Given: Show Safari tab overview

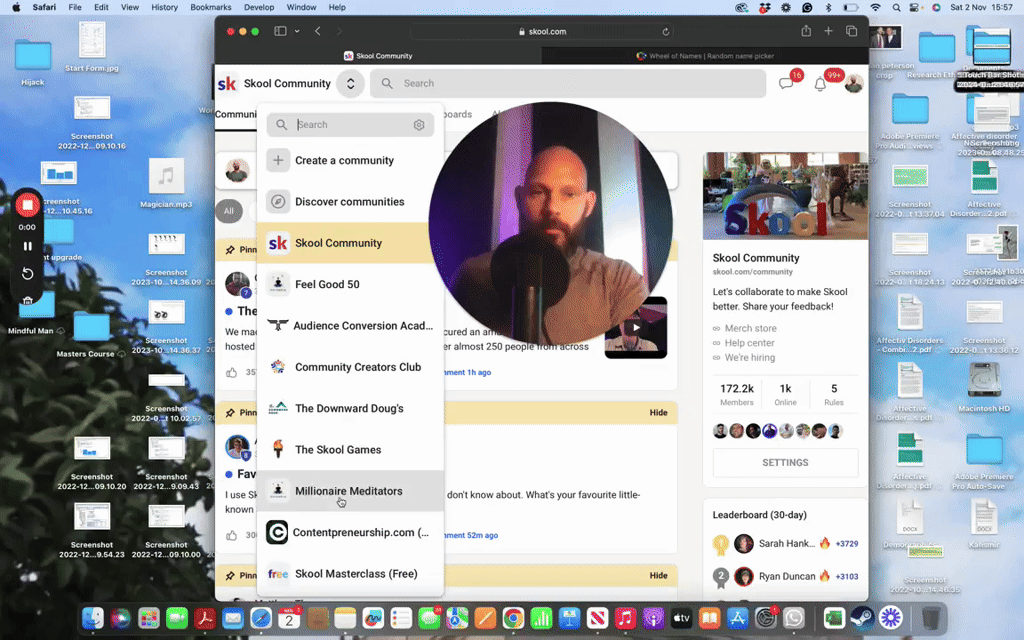Looking at the screenshot, I should (851, 31).
